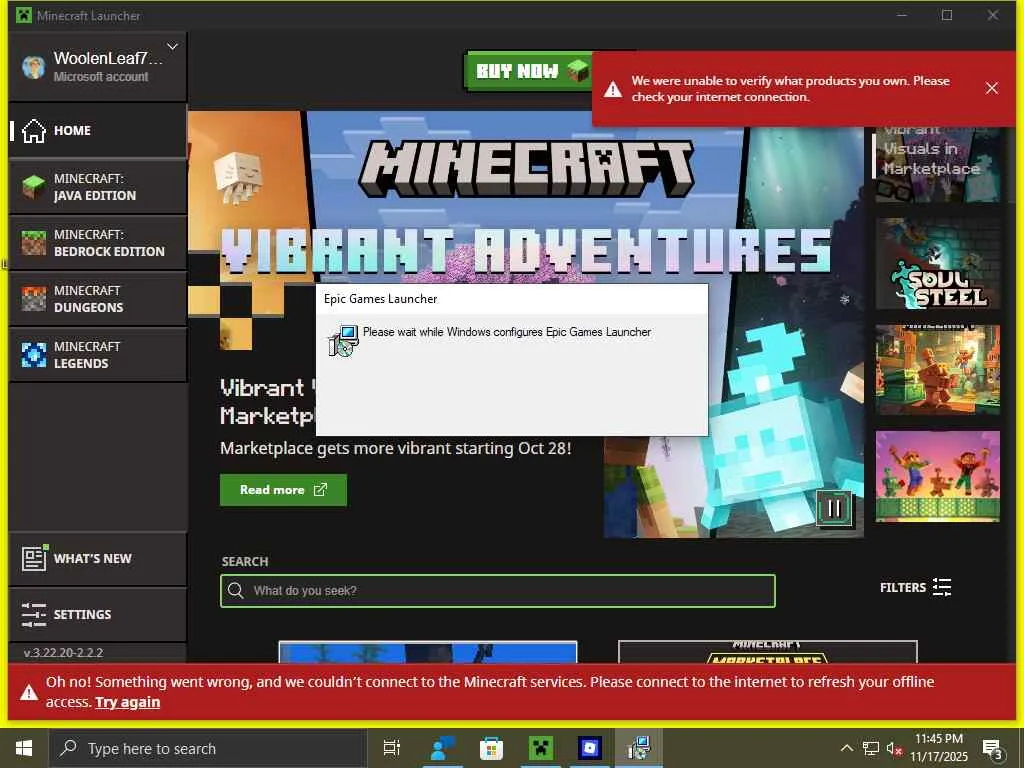Open the Soul Steel thumbnail

(938, 264)
